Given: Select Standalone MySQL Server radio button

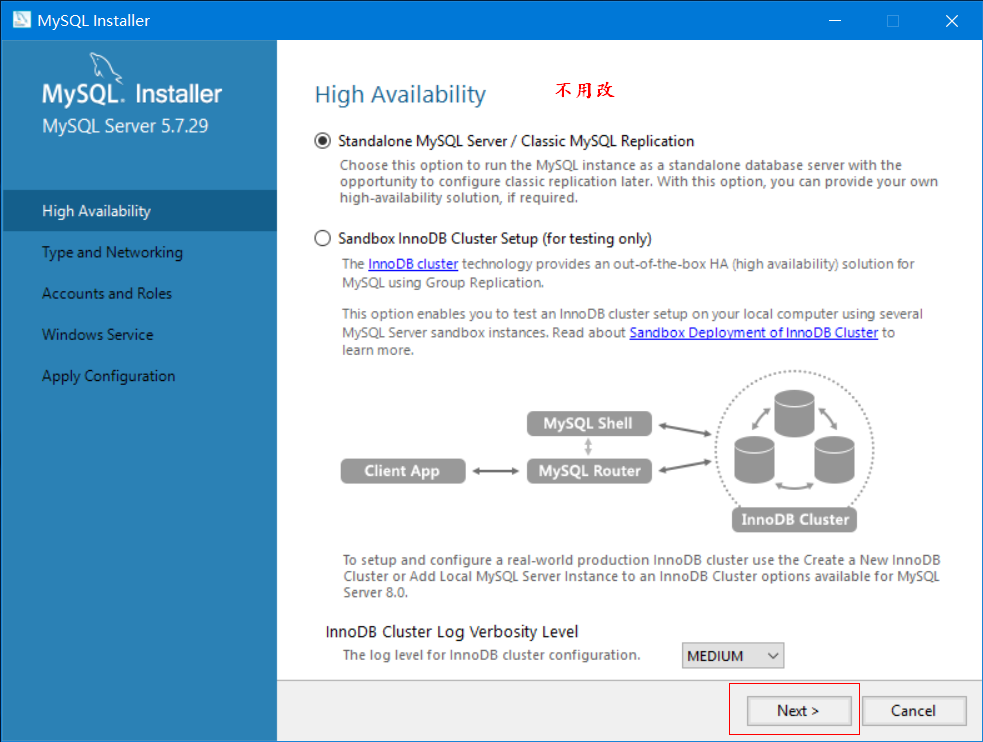Looking at the screenshot, I should click(x=322, y=141).
